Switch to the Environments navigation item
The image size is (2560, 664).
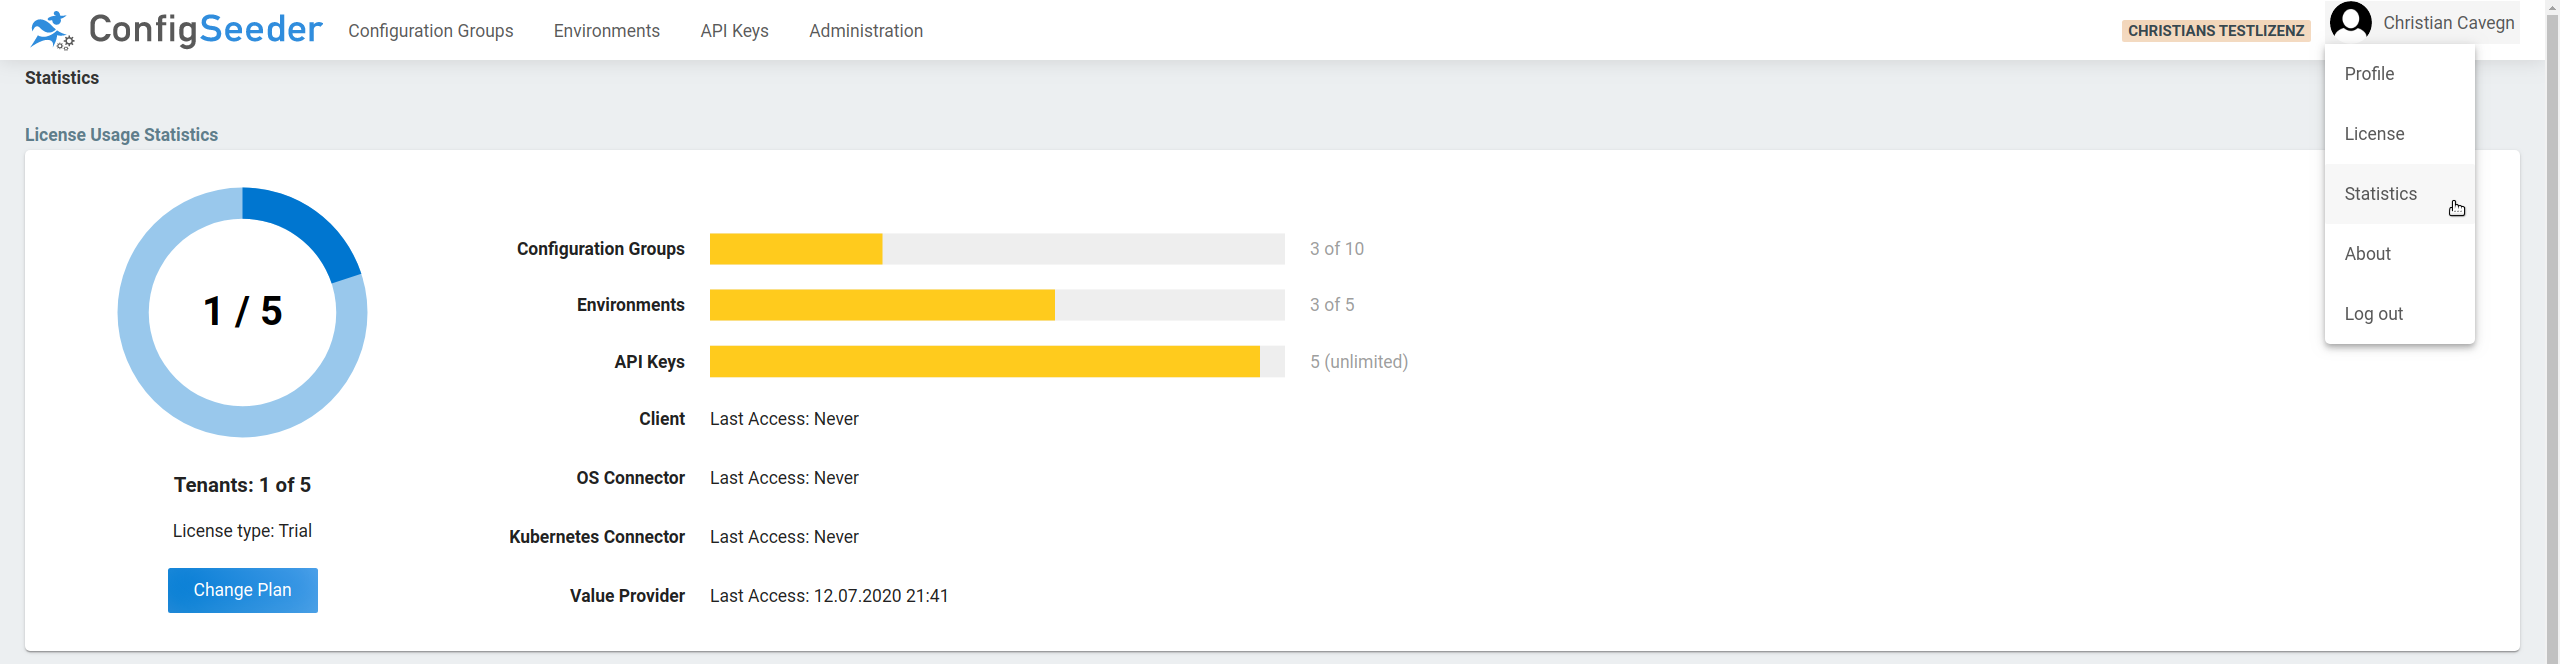pyautogui.click(x=606, y=30)
